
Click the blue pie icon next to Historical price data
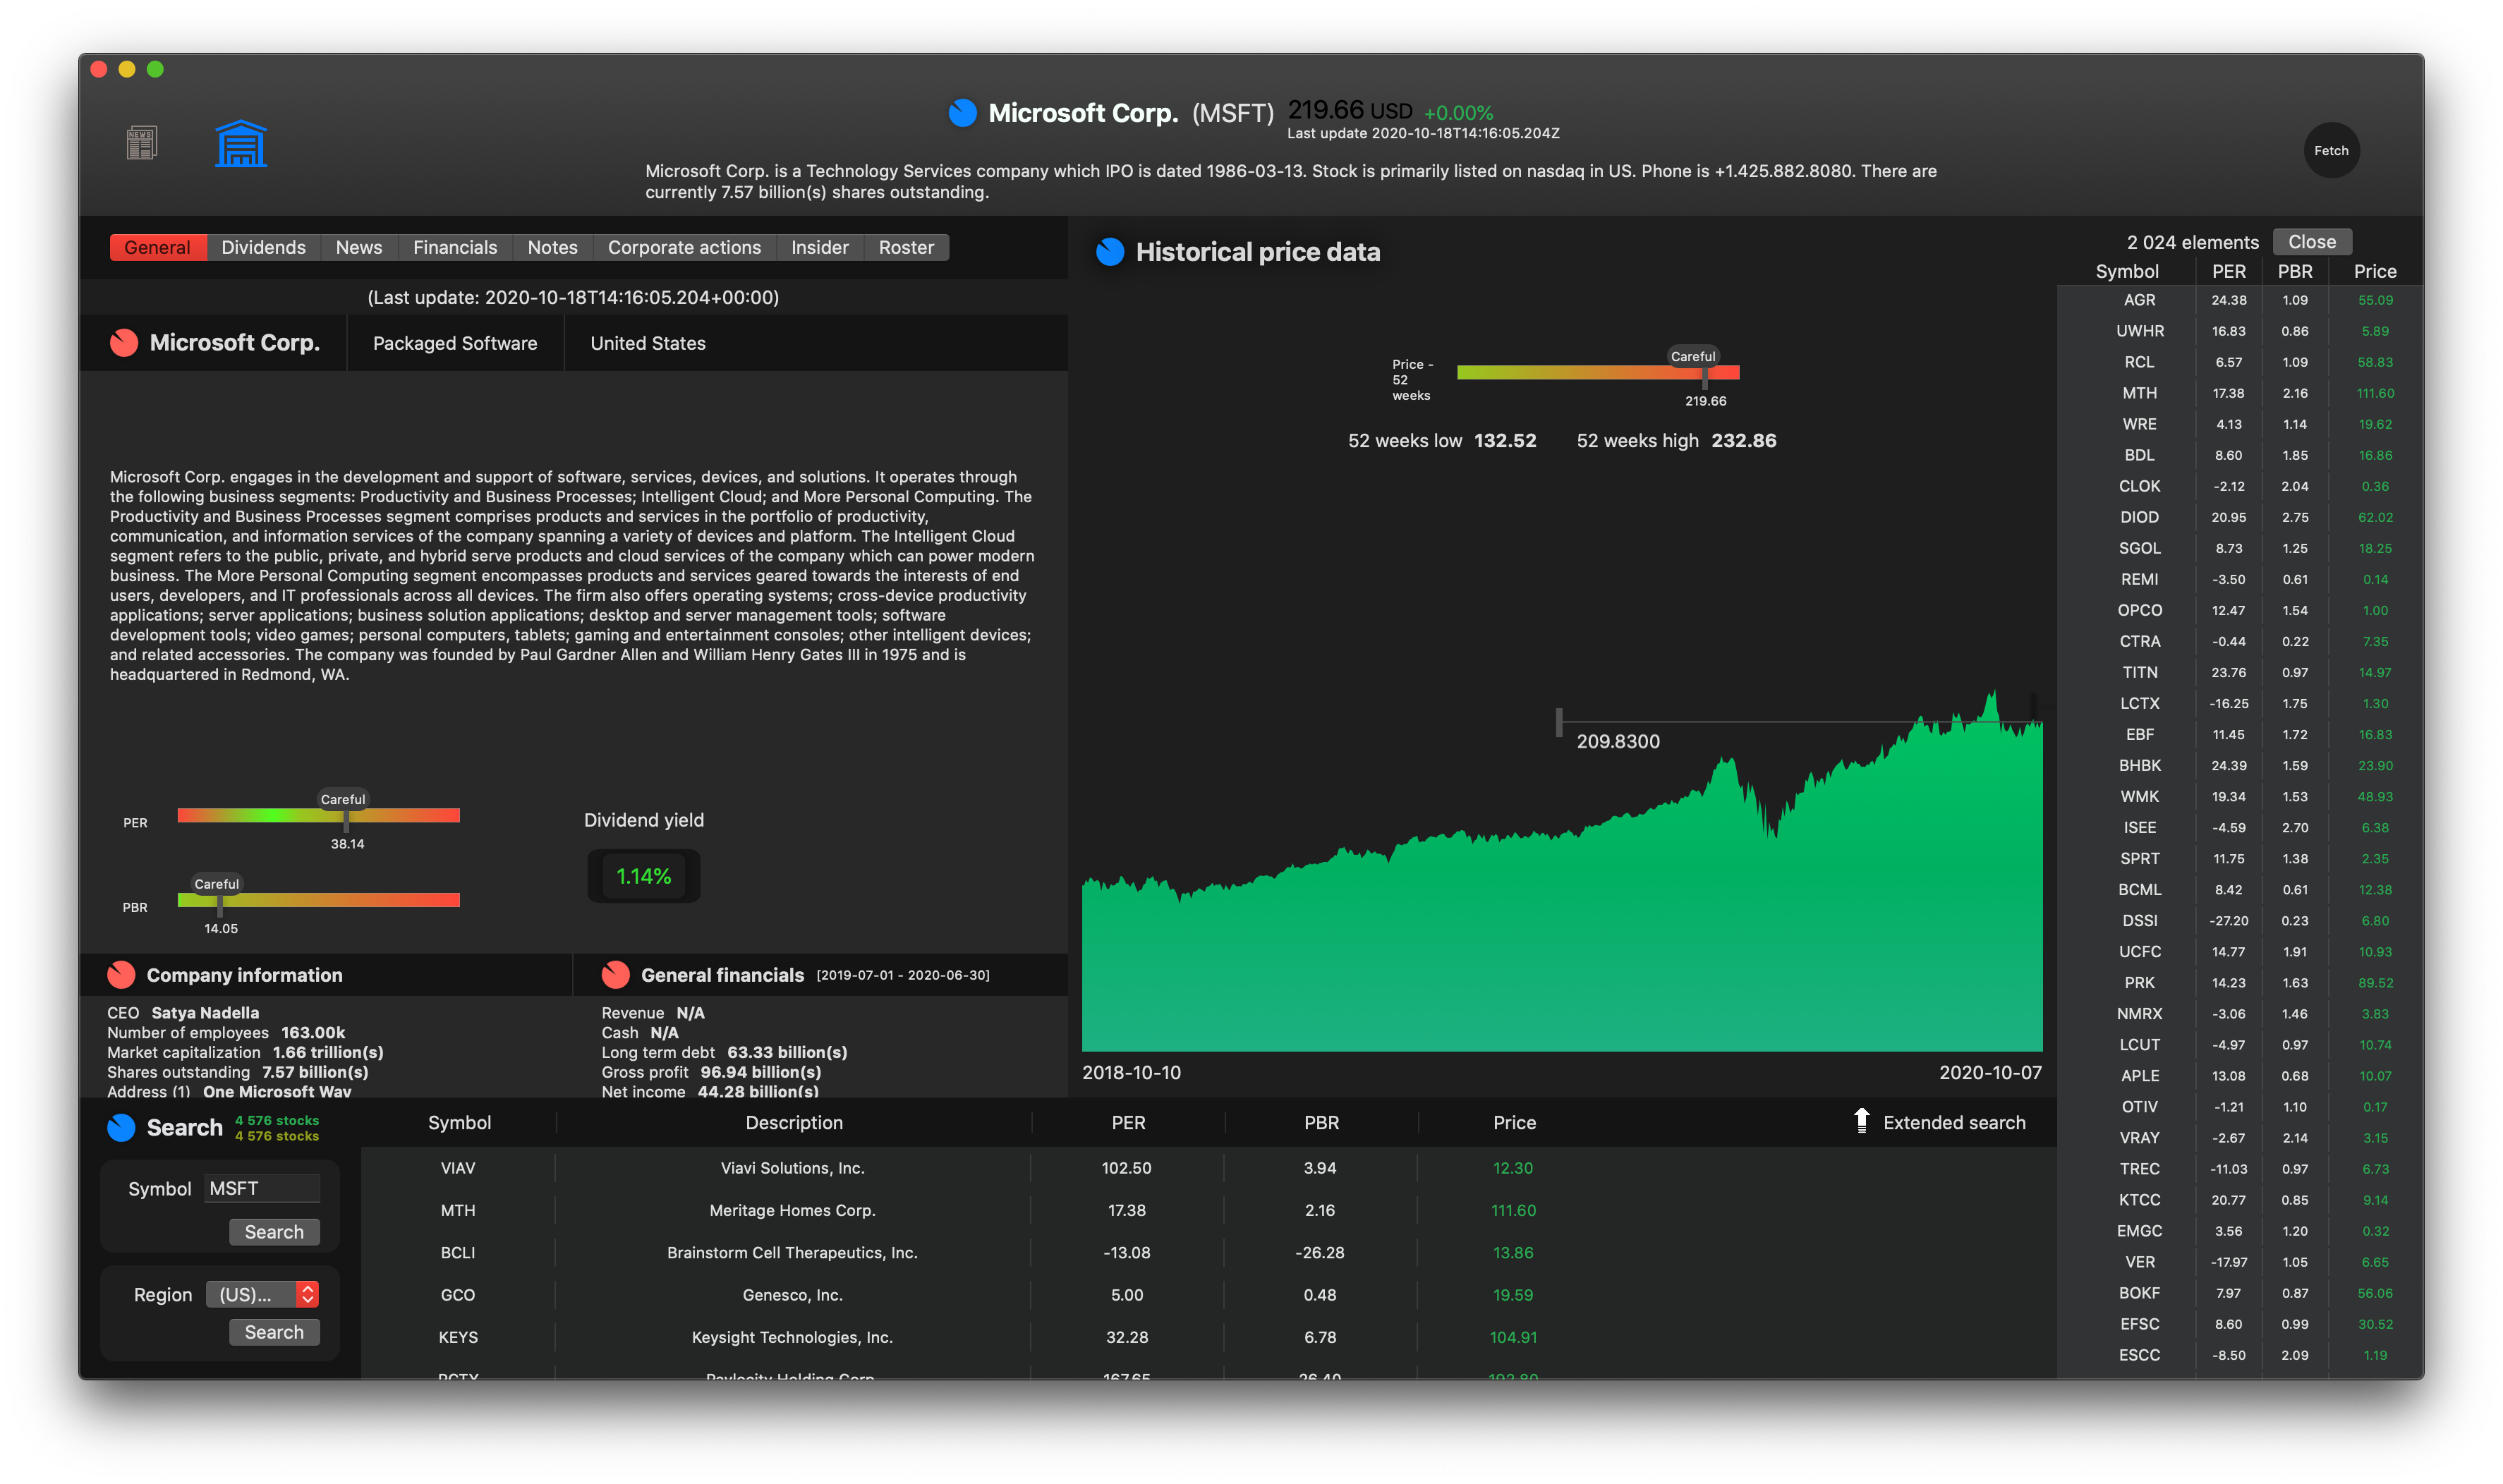pyautogui.click(x=1110, y=252)
